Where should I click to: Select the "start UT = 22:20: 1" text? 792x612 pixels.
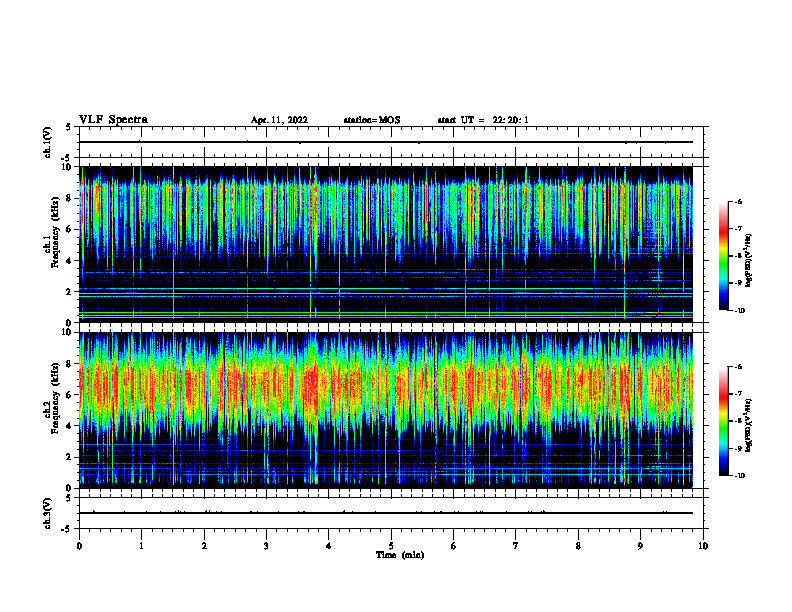483,120
